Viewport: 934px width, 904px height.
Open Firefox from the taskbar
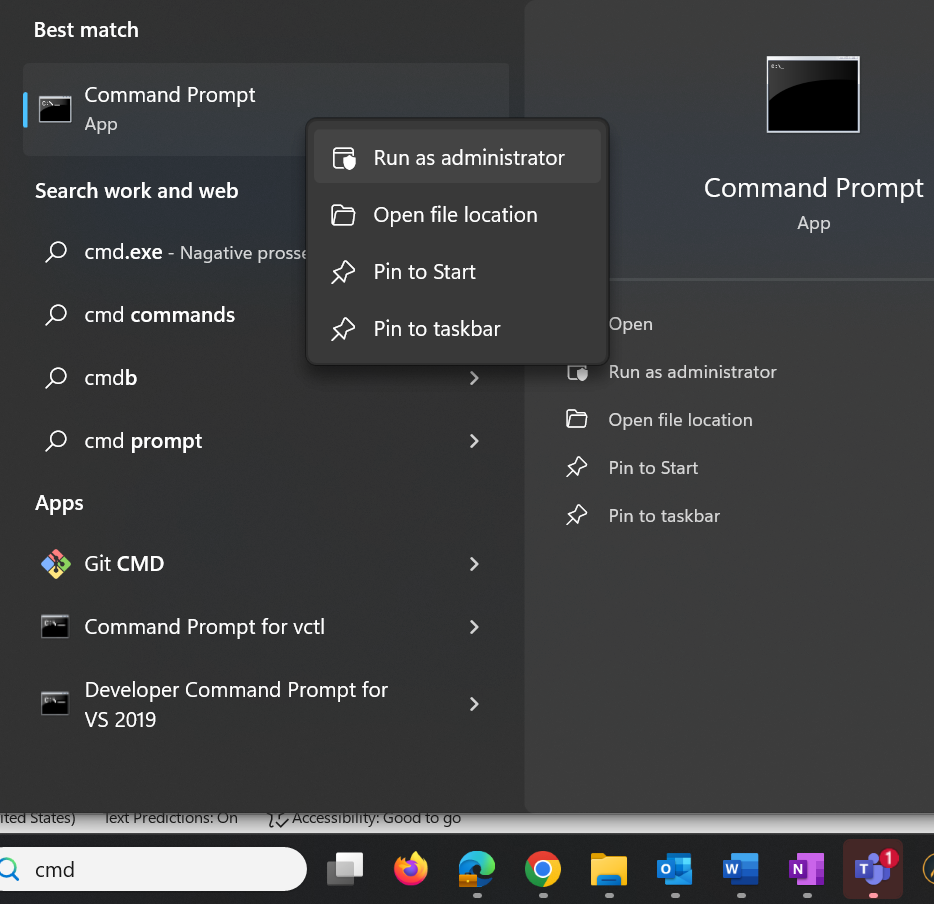click(x=410, y=869)
